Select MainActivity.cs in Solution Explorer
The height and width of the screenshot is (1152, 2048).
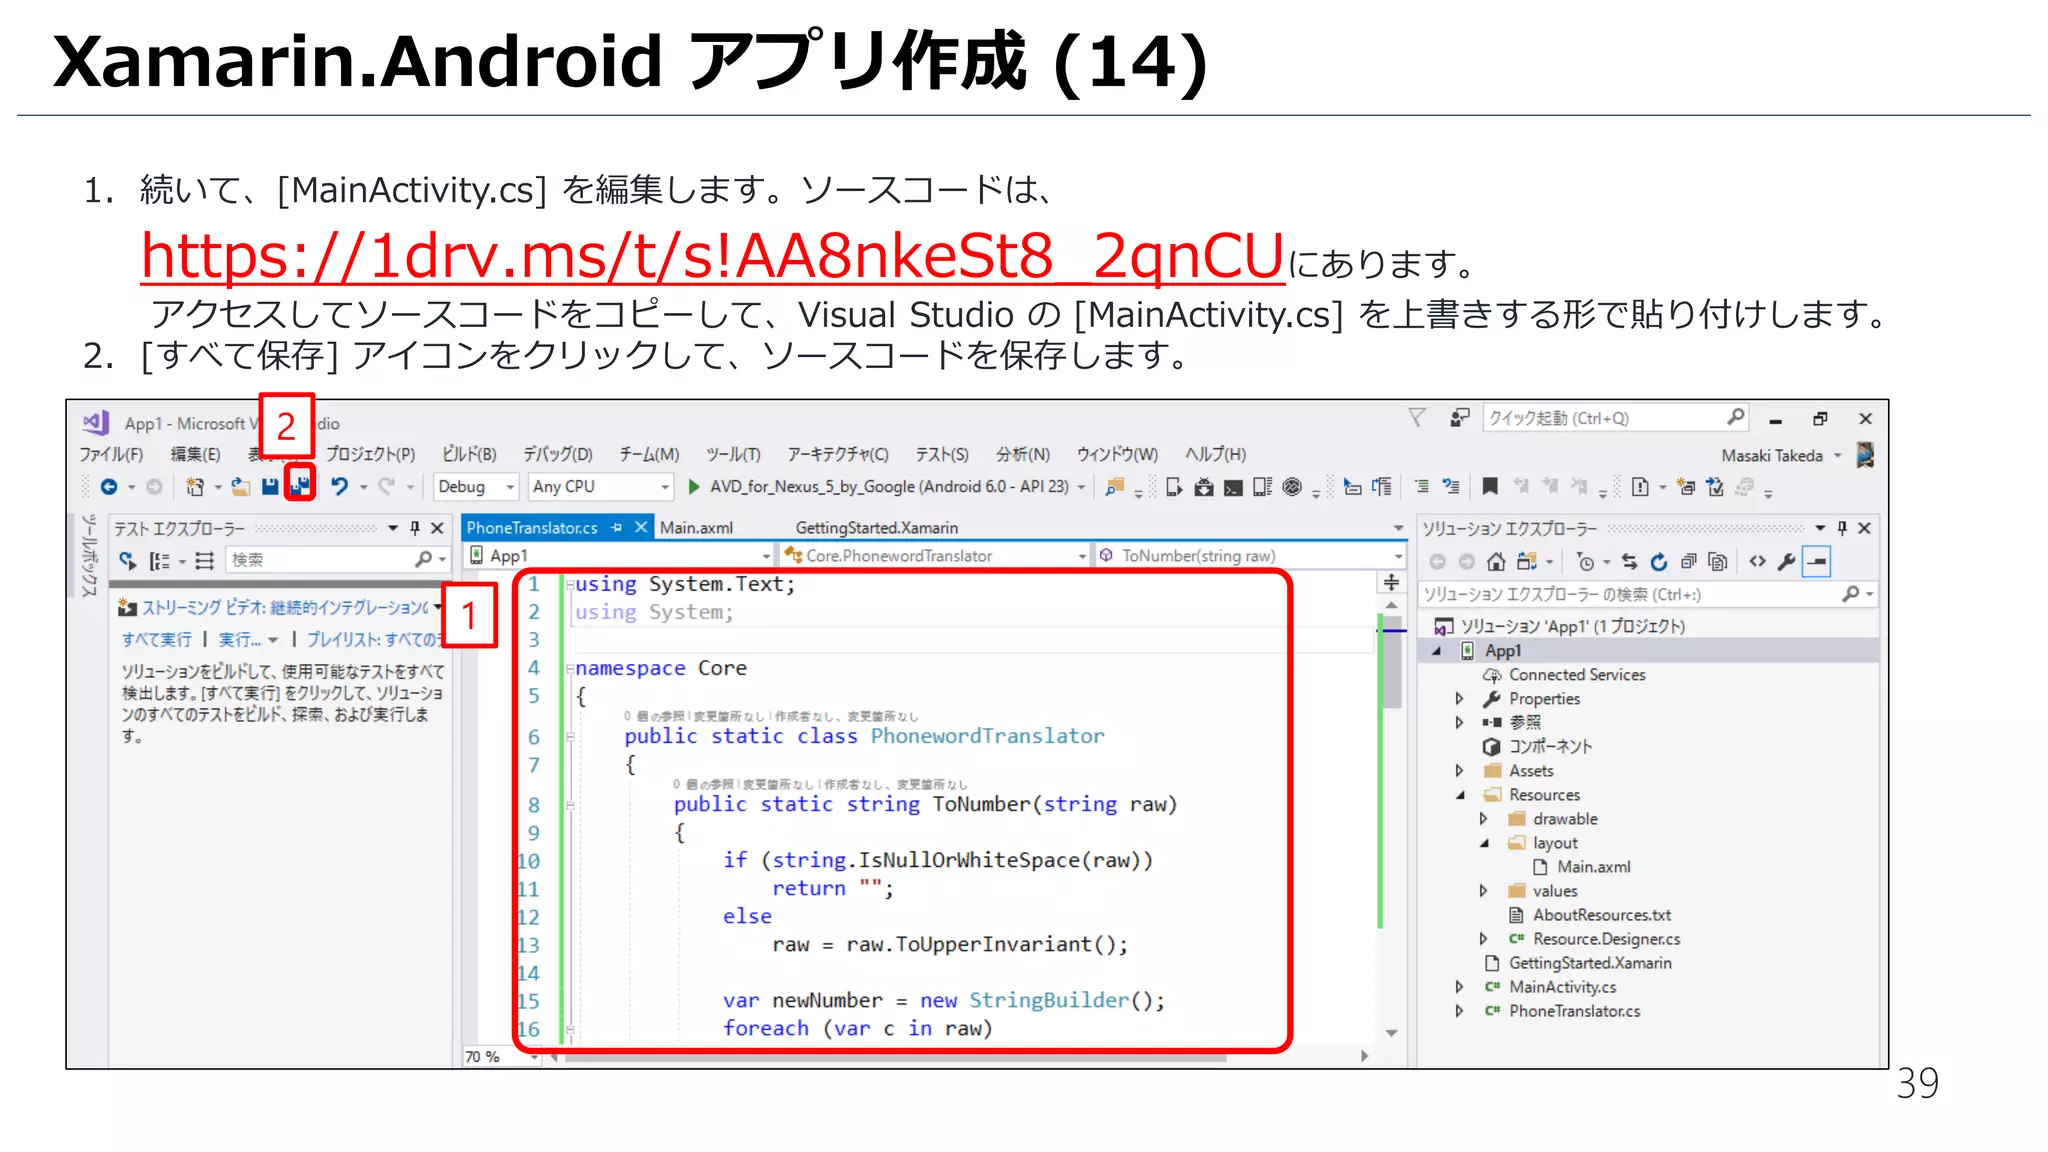tap(1562, 987)
